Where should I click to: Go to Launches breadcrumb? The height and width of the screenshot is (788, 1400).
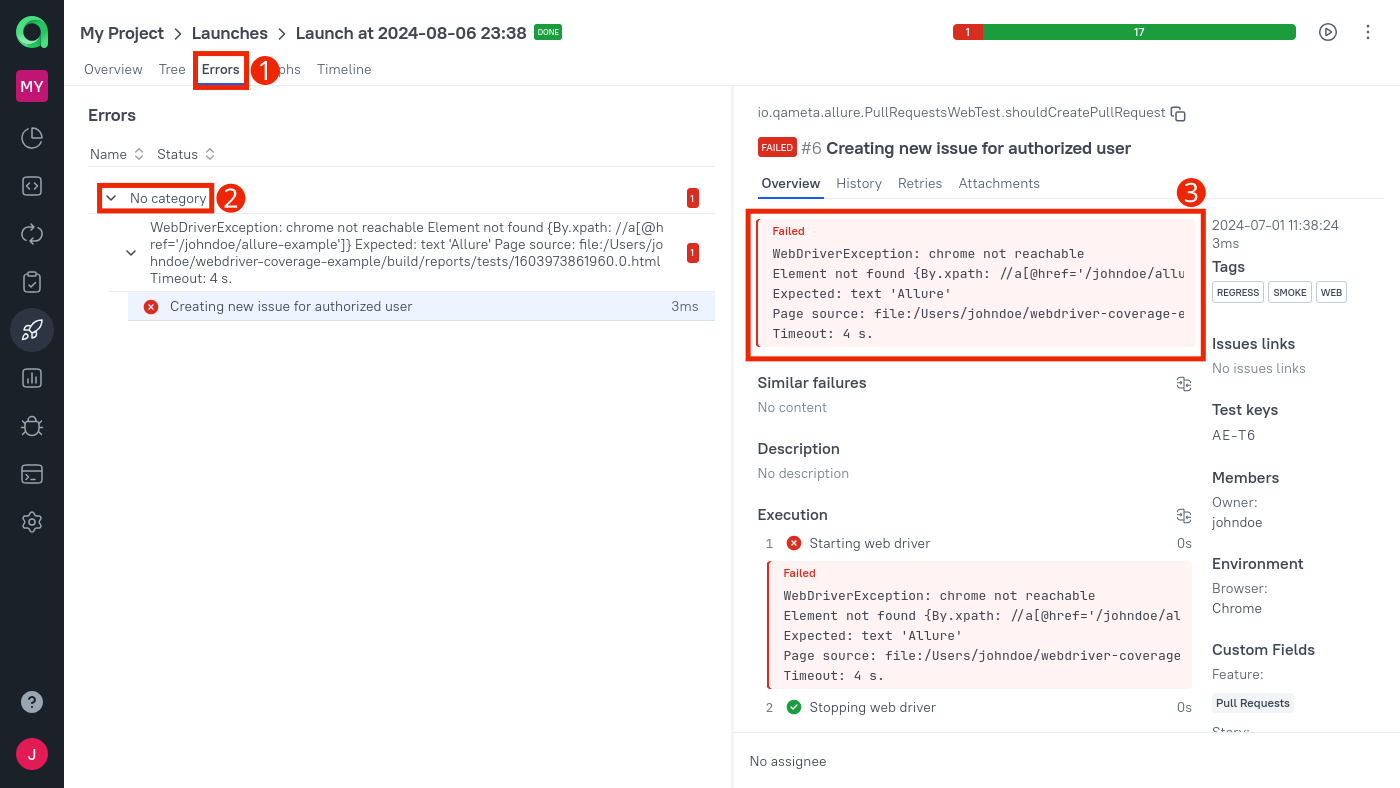click(x=230, y=33)
